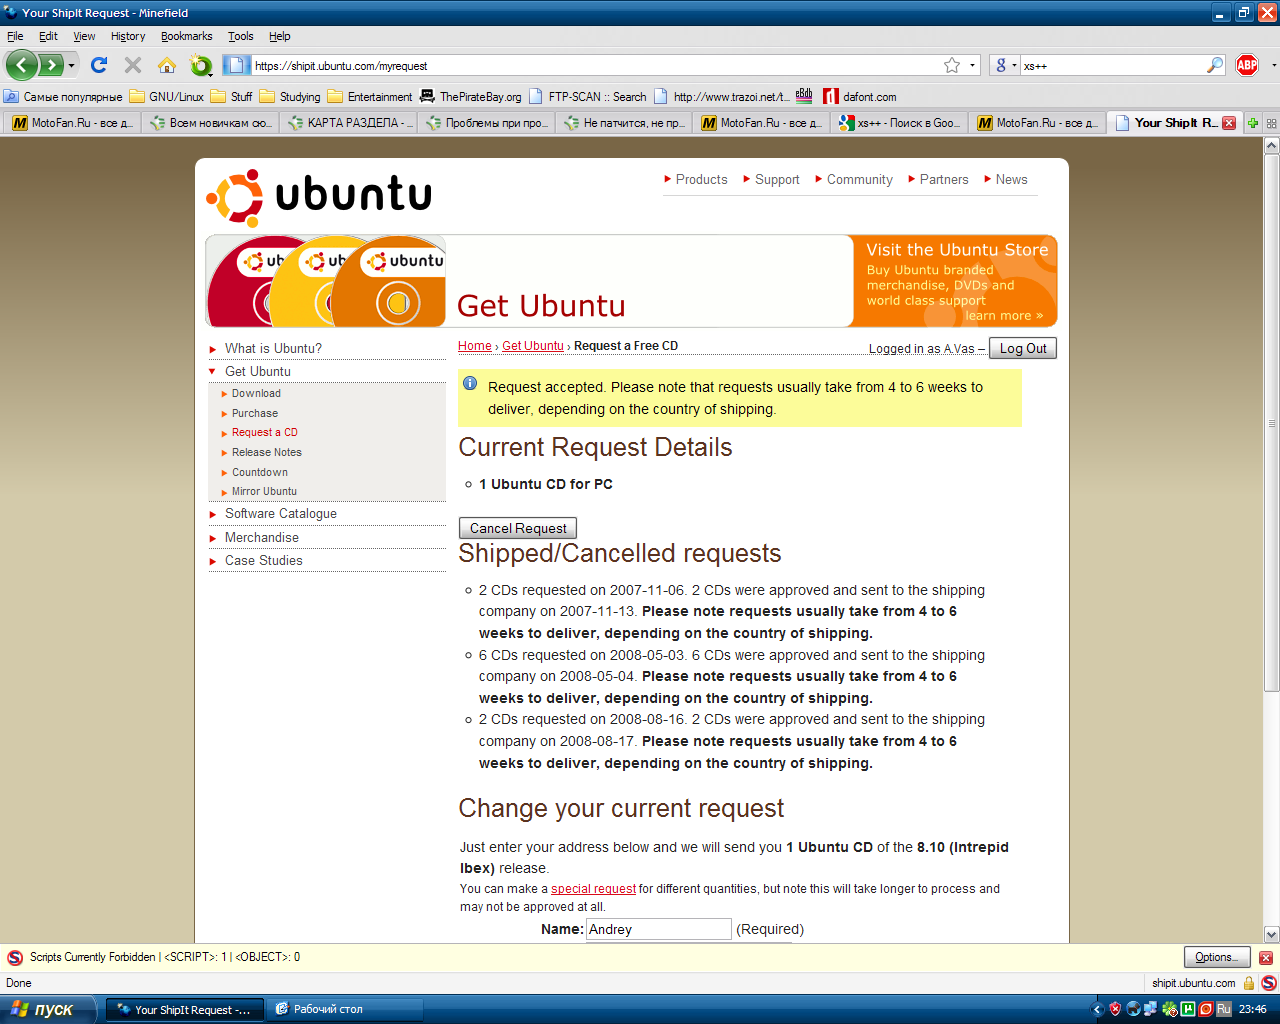Open the Самые популярные bookmarks folder
Viewport: 1280px width, 1024px height.
[x=63, y=97]
